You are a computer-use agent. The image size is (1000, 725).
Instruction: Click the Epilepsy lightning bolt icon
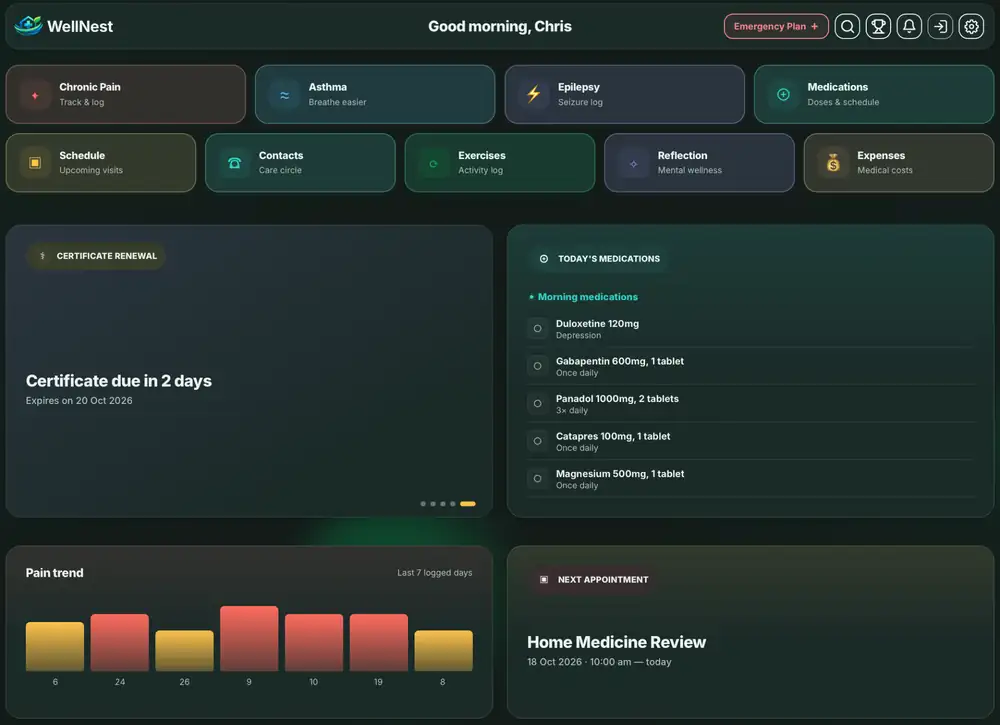(x=534, y=94)
